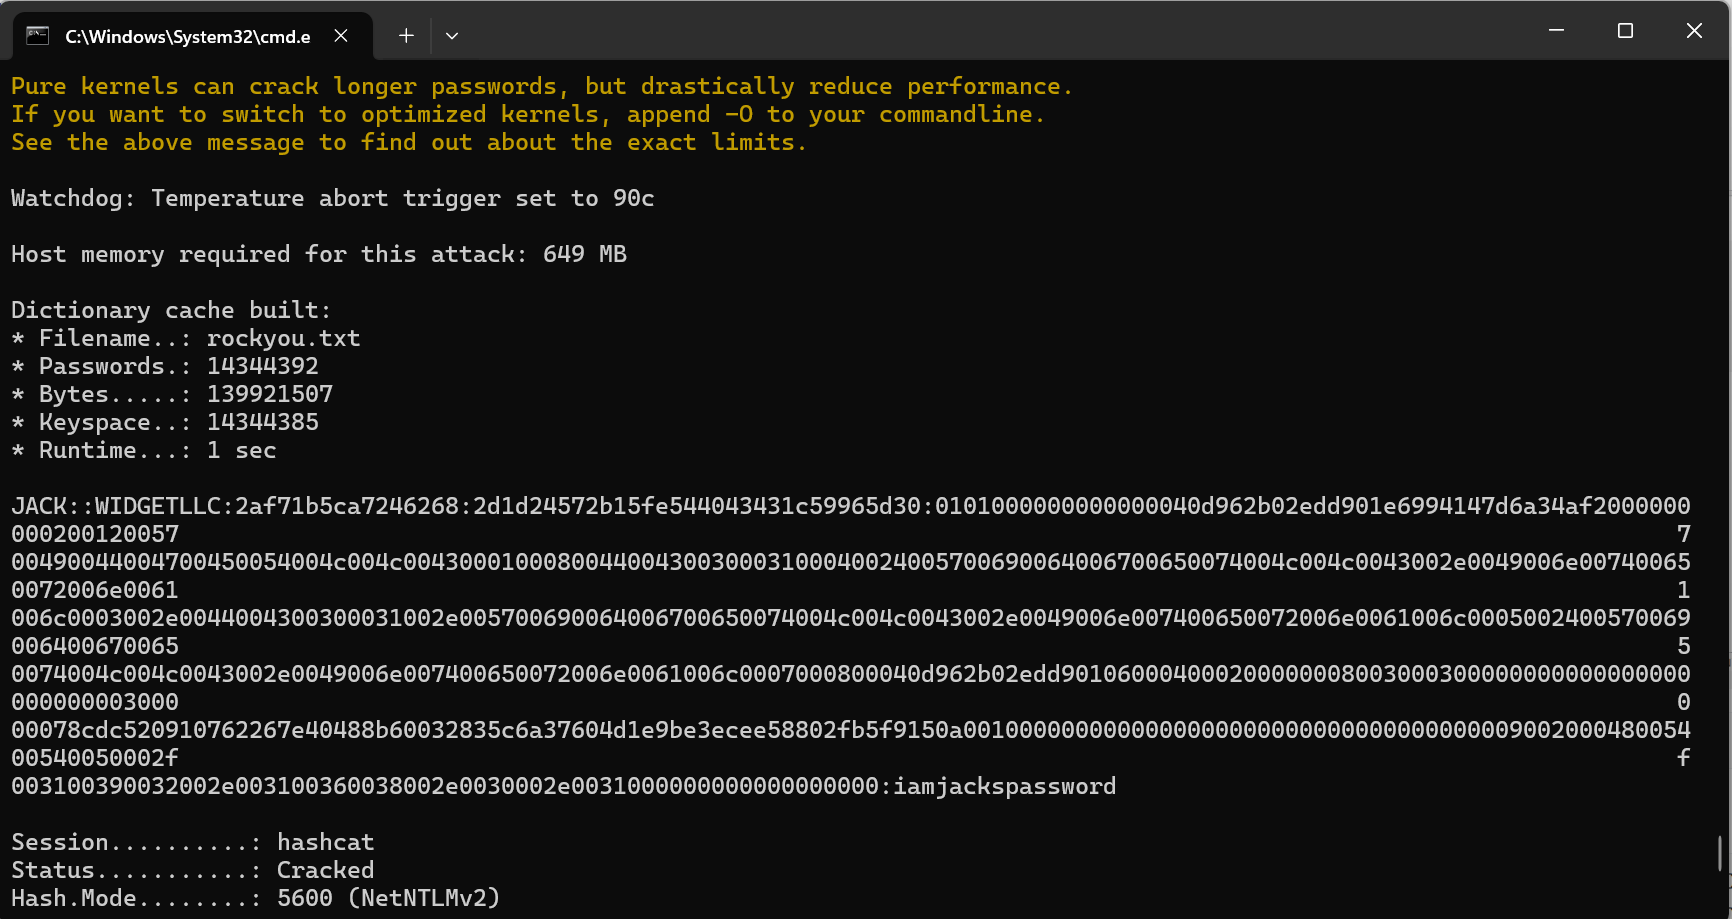Maximize the terminal window

click(x=1625, y=31)
